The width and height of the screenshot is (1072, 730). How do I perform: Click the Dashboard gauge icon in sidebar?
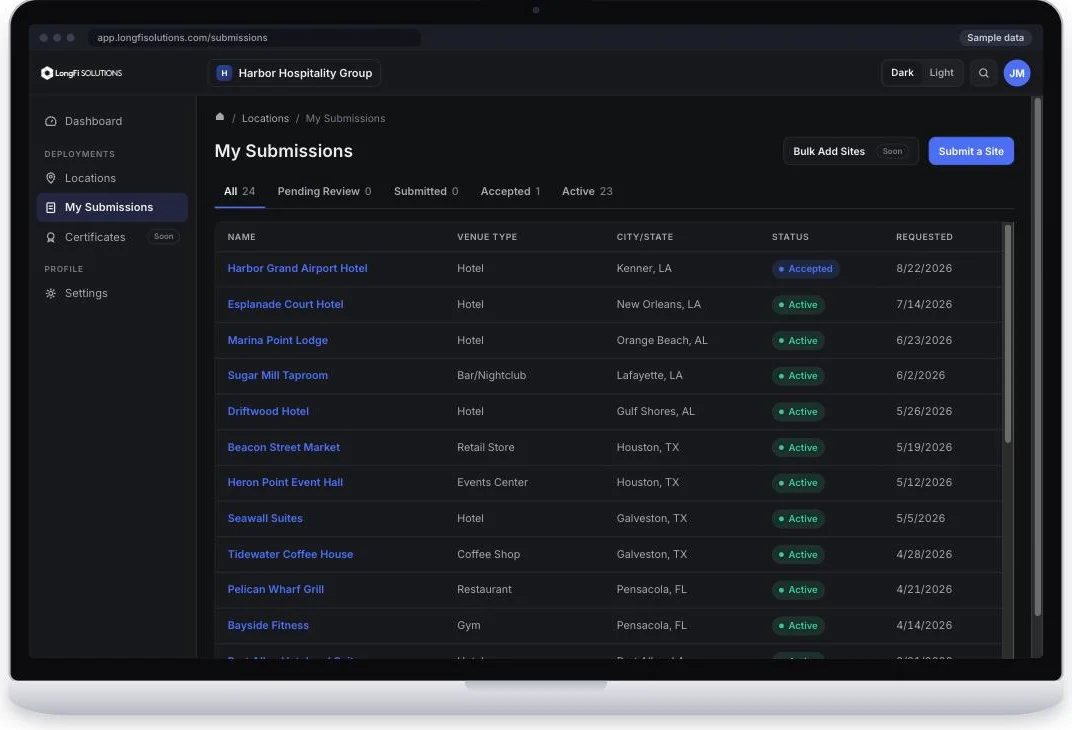pos(51,121)
